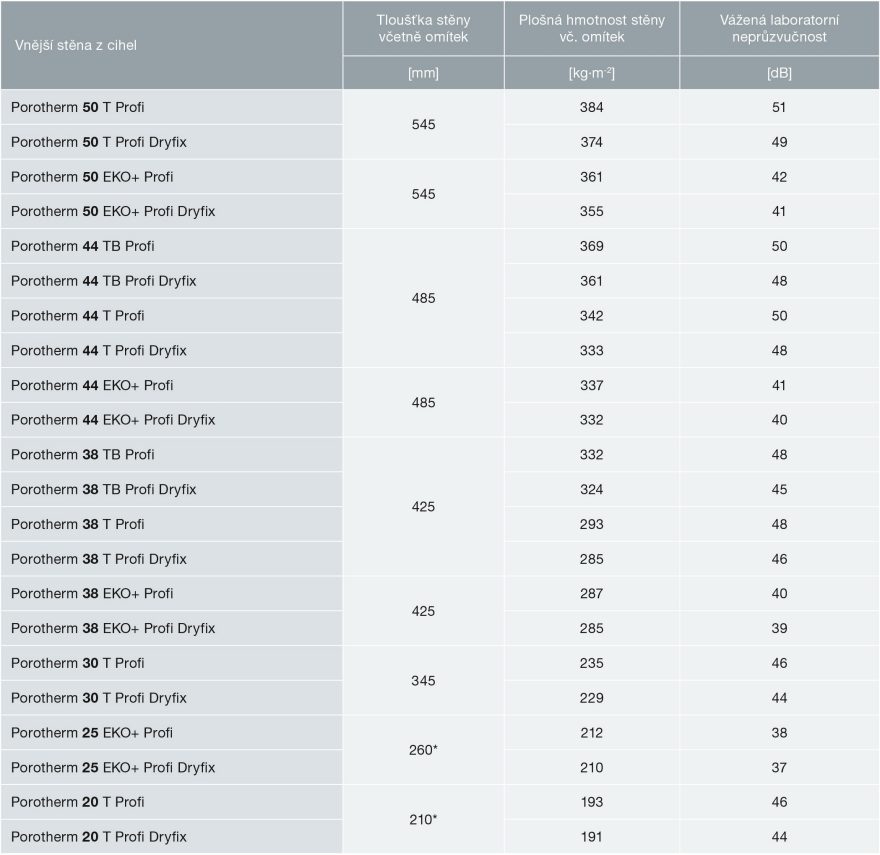Select the Porotherm 20 T Profi Dryfix label

click(x=99, y=836)
